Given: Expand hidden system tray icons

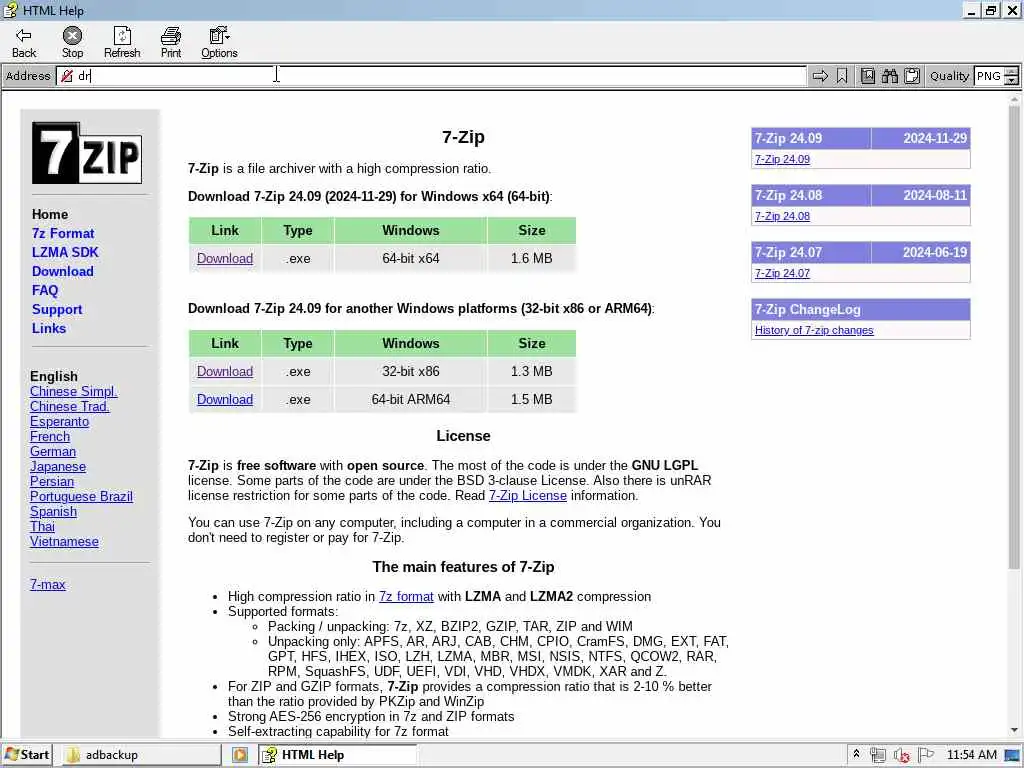Looking at the screenshot, I should click(856, 754).
